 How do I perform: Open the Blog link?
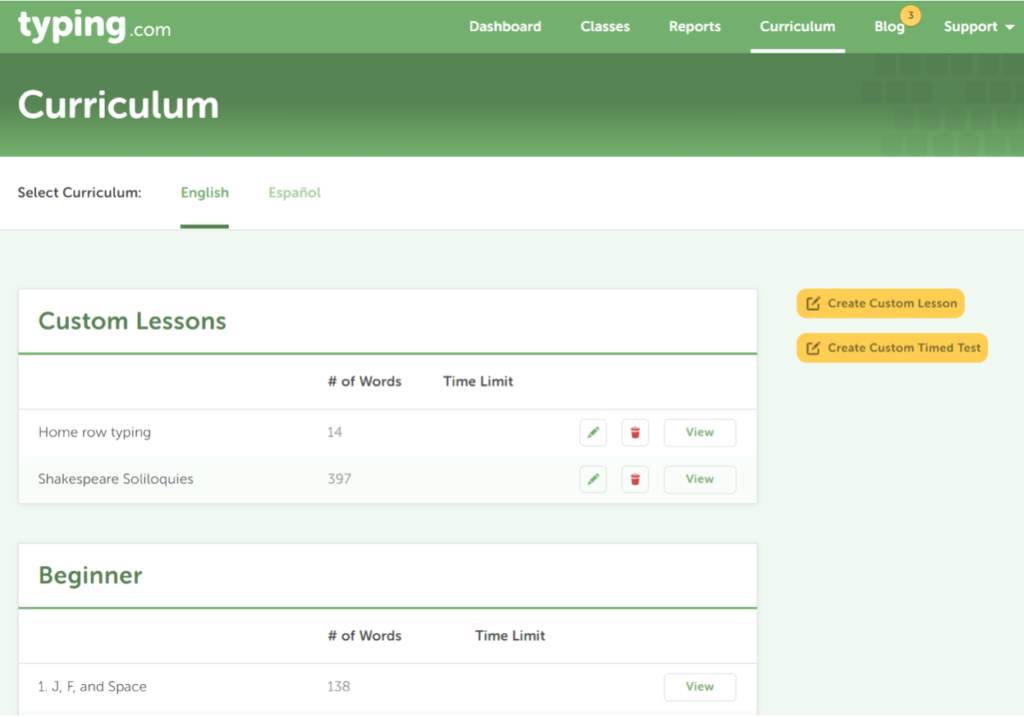pos(888,28)
